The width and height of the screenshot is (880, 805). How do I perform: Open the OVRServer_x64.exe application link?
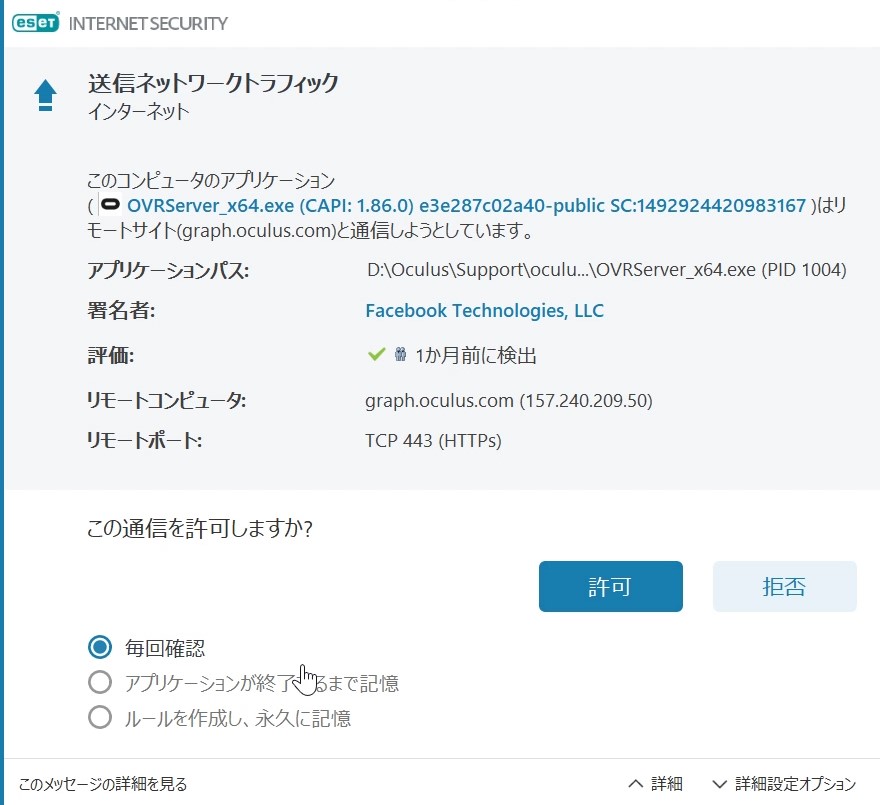466,205
